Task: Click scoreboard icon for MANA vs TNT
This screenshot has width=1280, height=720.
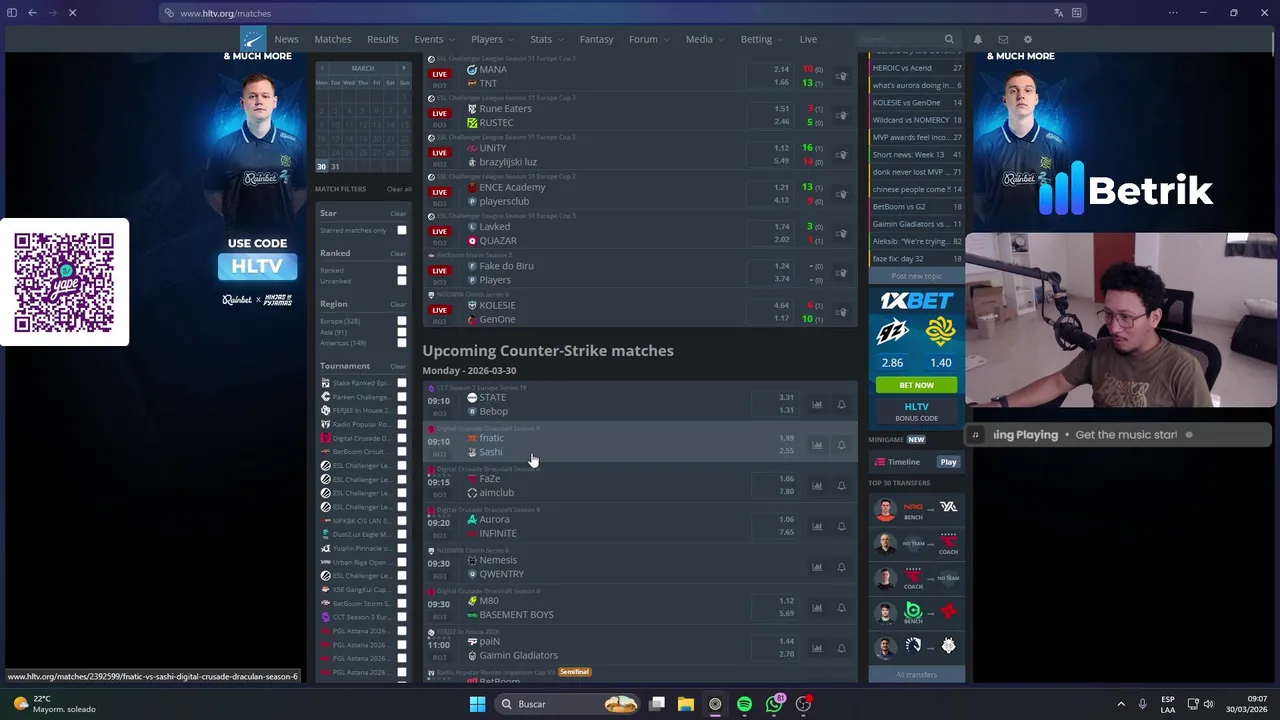Action: [841, 76]
